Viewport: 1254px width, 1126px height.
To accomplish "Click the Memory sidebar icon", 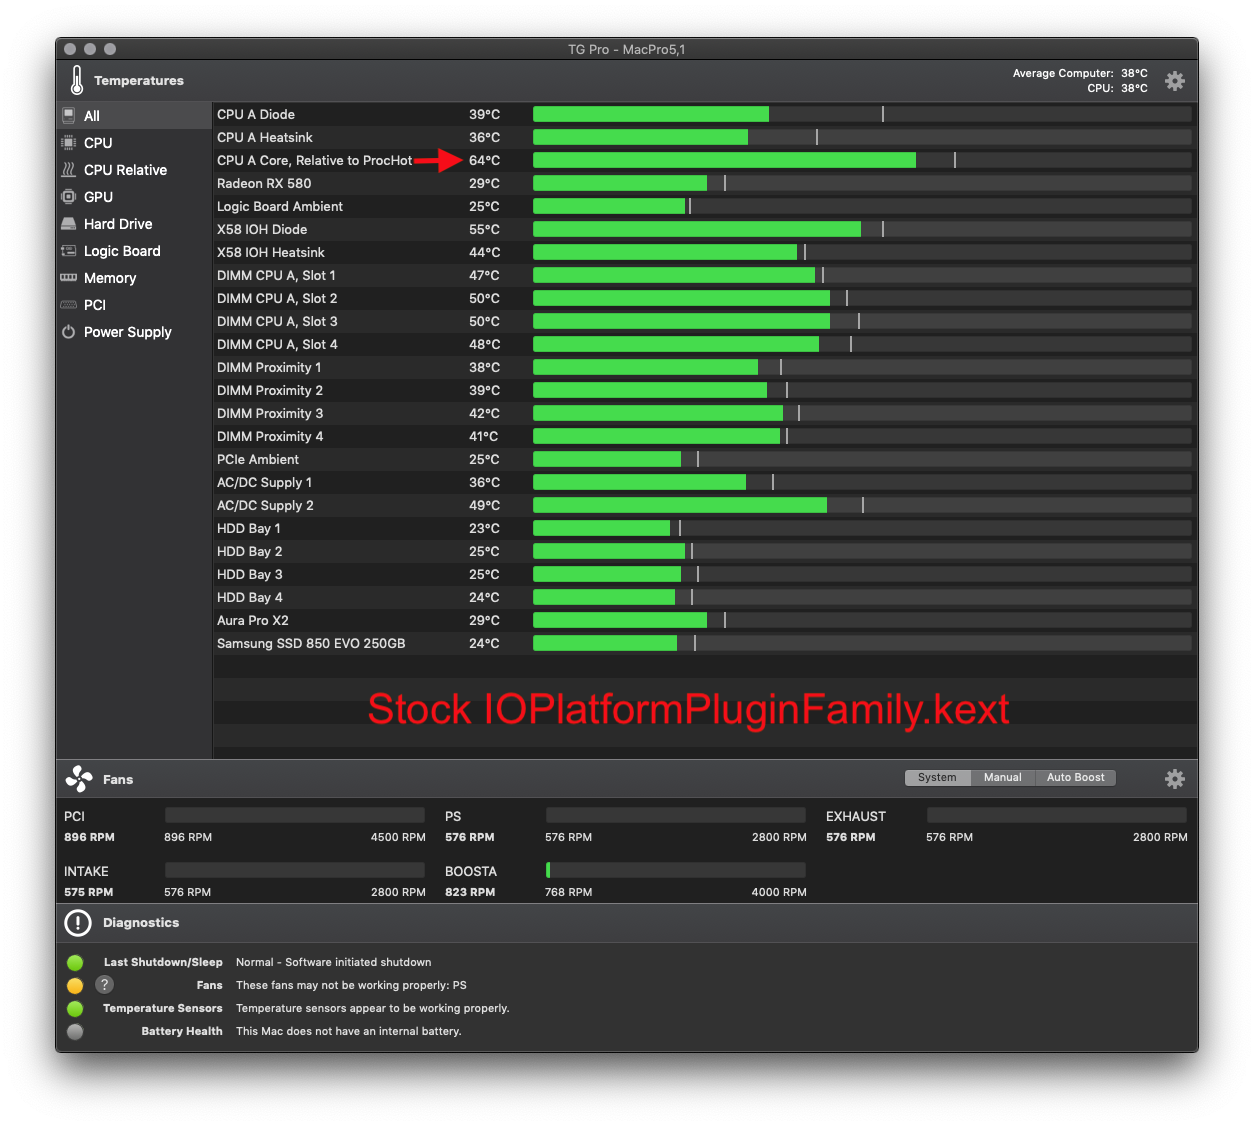I will coord(68,277).
